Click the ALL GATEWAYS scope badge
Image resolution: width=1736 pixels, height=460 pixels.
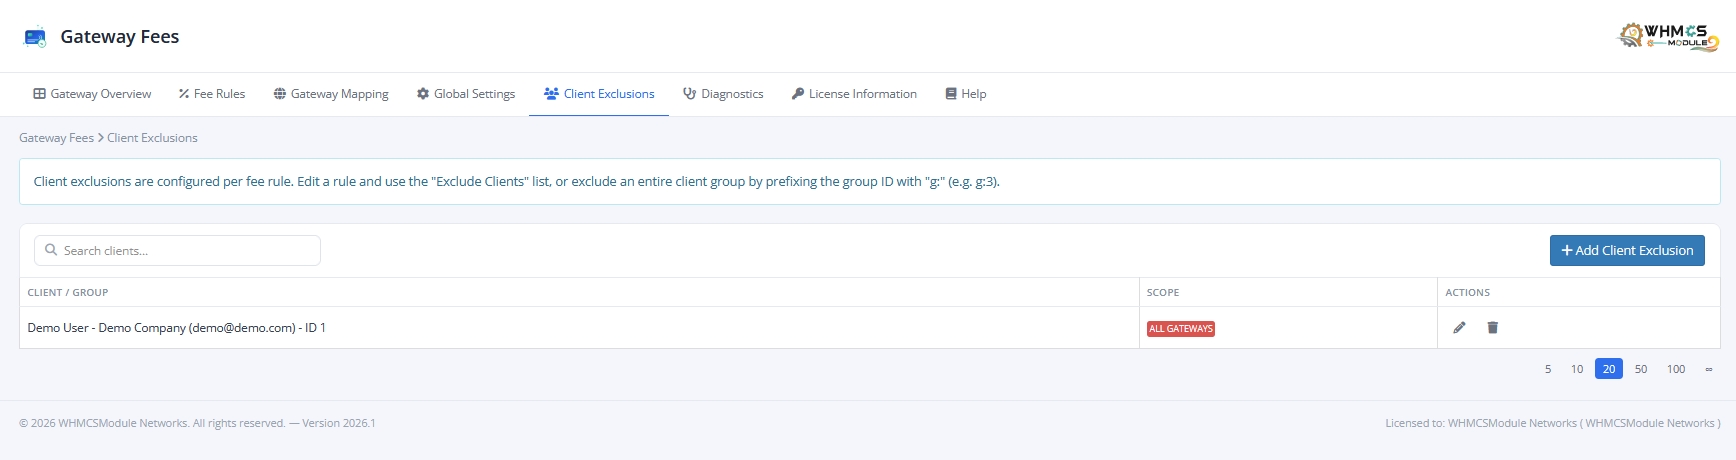click(x=1181, y=329)
